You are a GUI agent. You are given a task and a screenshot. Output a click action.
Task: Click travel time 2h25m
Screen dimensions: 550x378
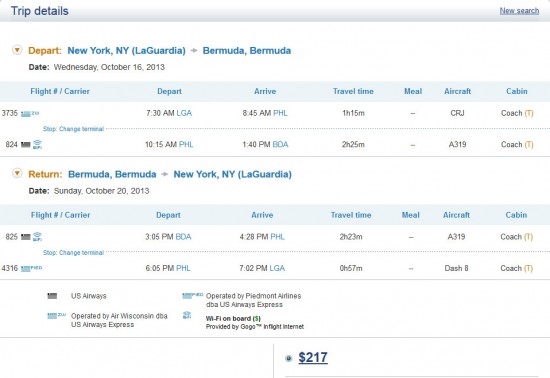point(353,144)
